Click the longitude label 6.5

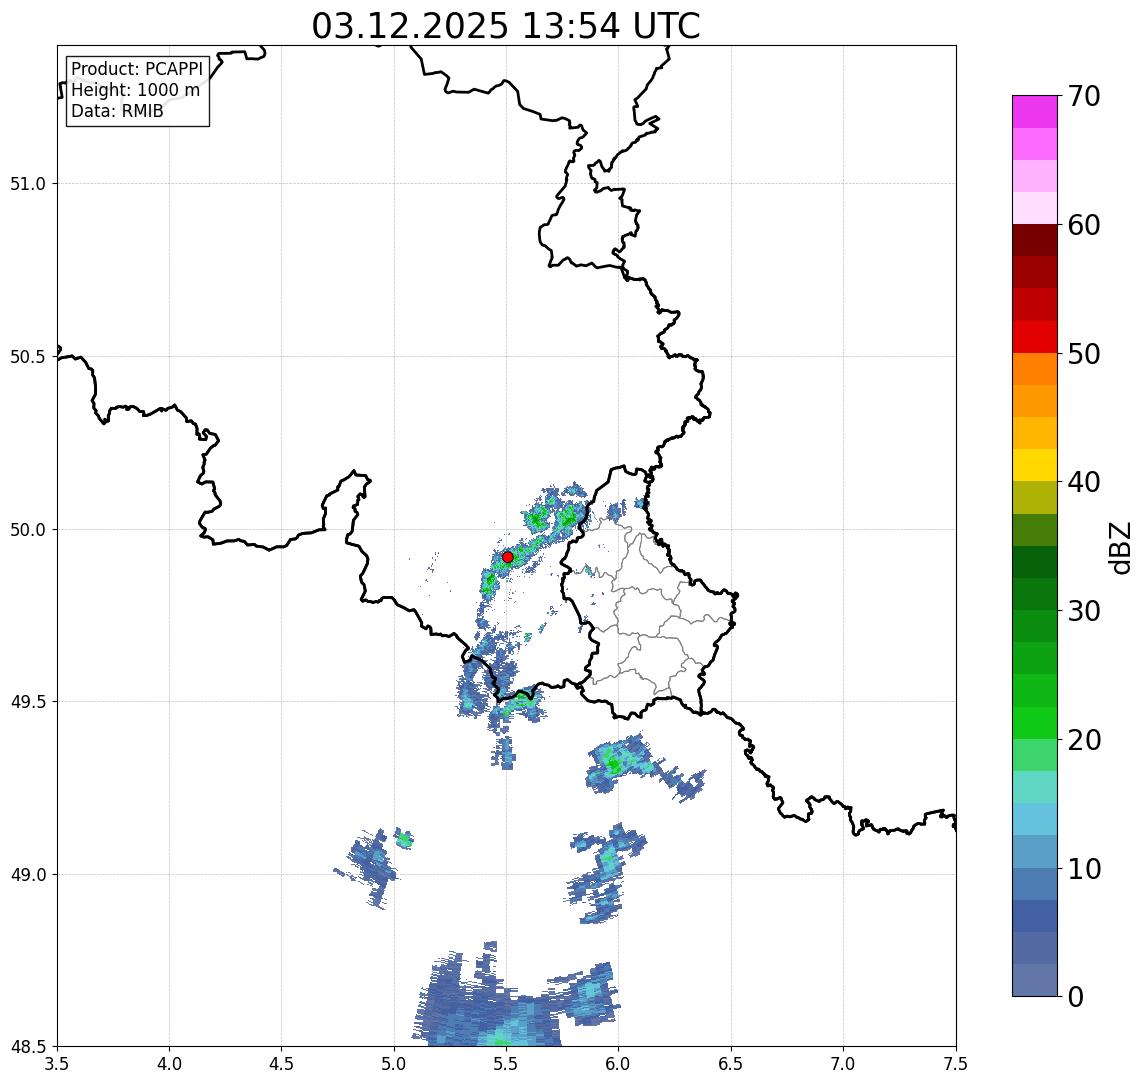(x=731, y=1063)
